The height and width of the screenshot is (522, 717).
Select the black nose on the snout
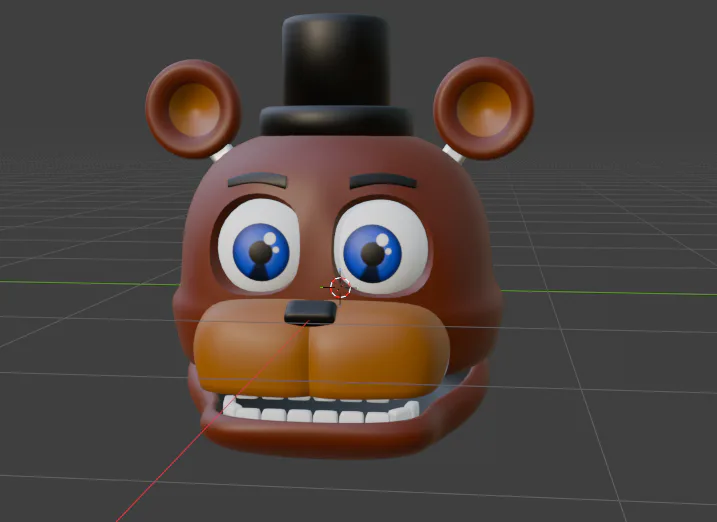point(310,313)
